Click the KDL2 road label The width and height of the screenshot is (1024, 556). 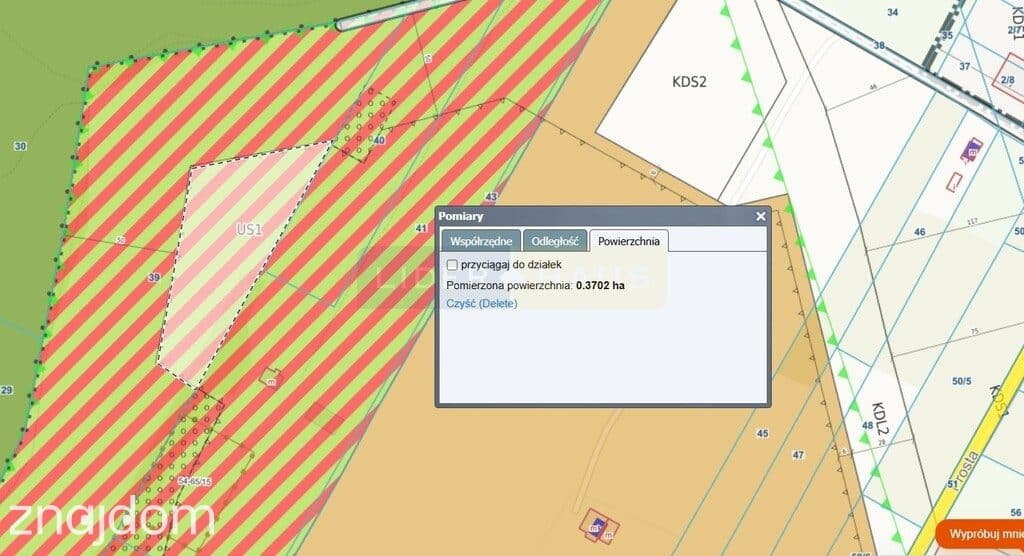[880, 419]
